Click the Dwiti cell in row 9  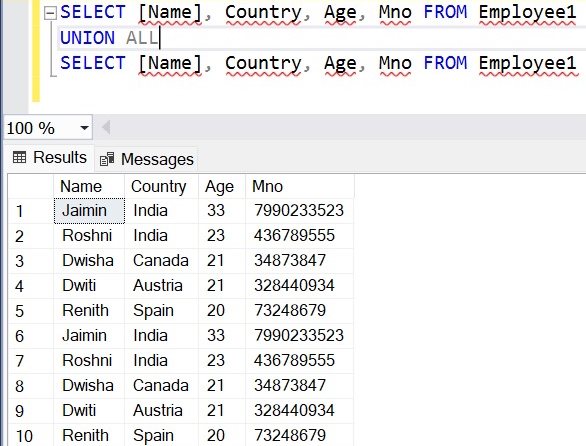tap(89, 411)
